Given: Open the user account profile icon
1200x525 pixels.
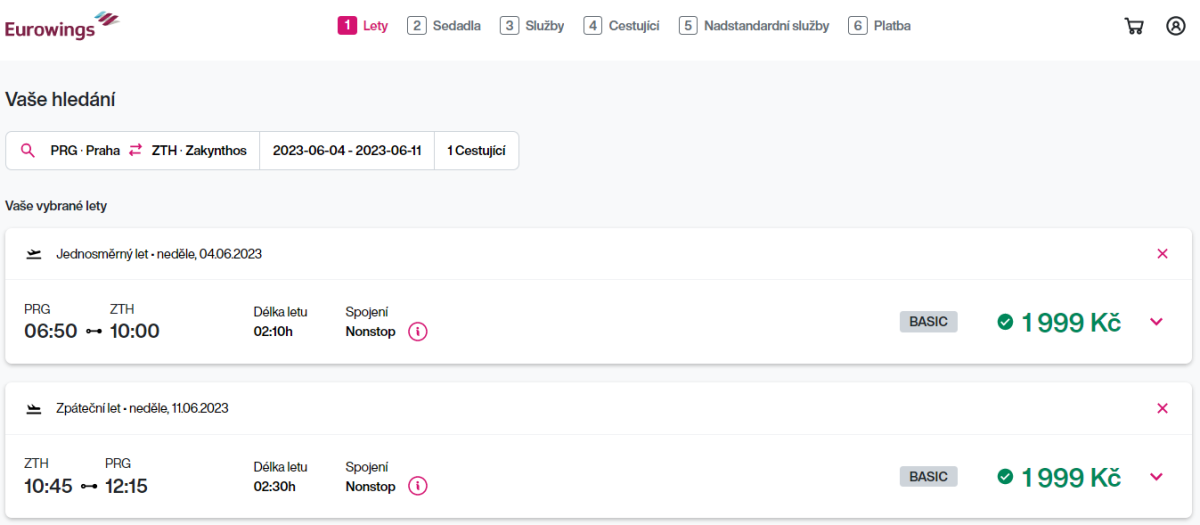Looking at the screenshot, I should click(x=1175, y=26).
